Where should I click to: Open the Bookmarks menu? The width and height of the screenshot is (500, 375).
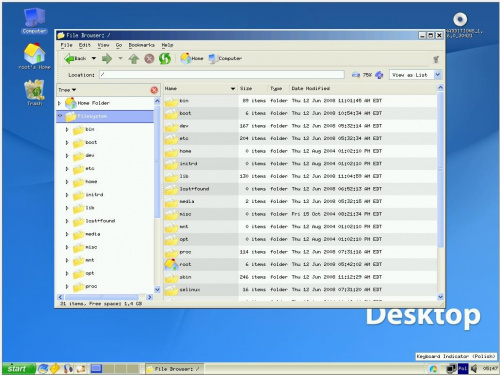tap(141, 45)
